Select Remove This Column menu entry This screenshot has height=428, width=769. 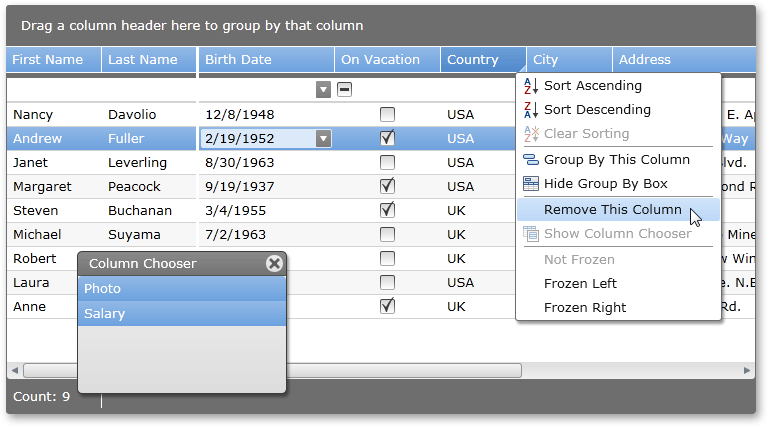(612, 210)
